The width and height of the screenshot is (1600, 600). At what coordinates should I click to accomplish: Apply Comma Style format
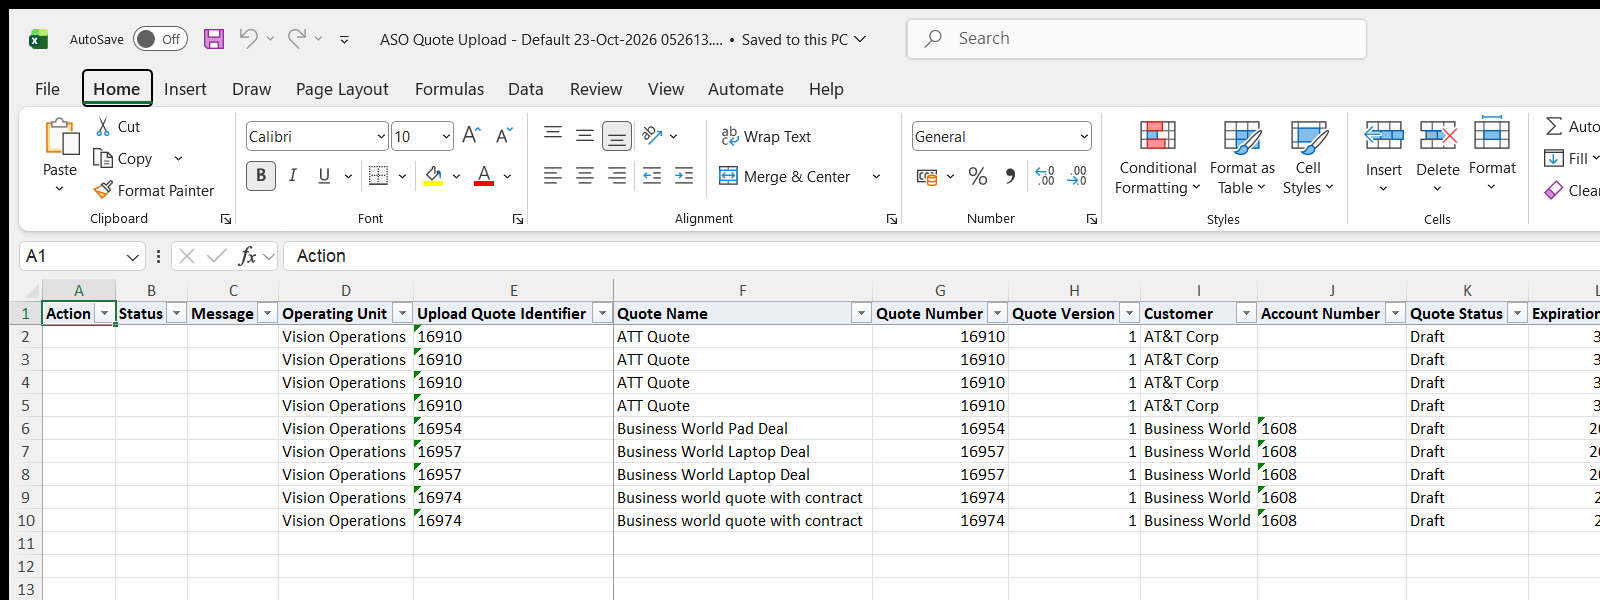pos(1010,177)
